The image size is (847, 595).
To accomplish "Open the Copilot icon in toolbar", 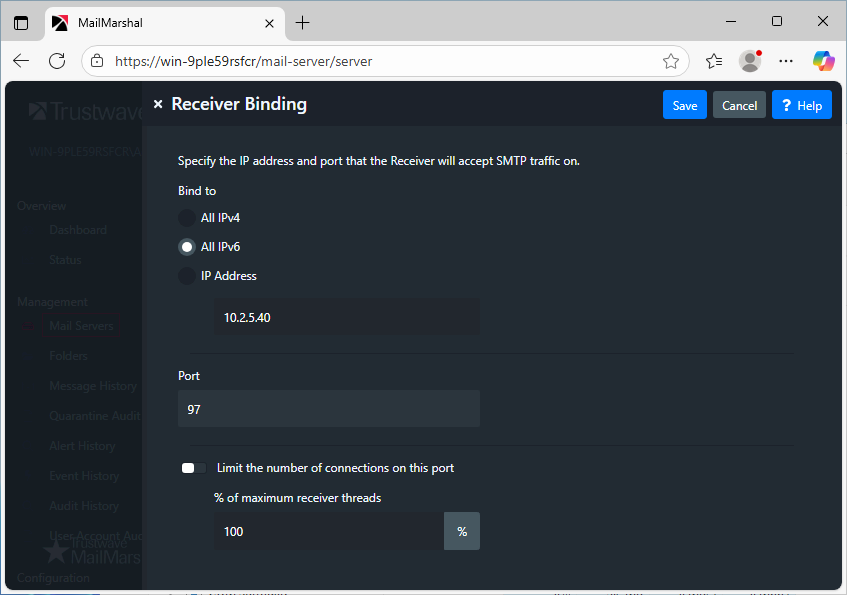I will [x=823, y=61].
